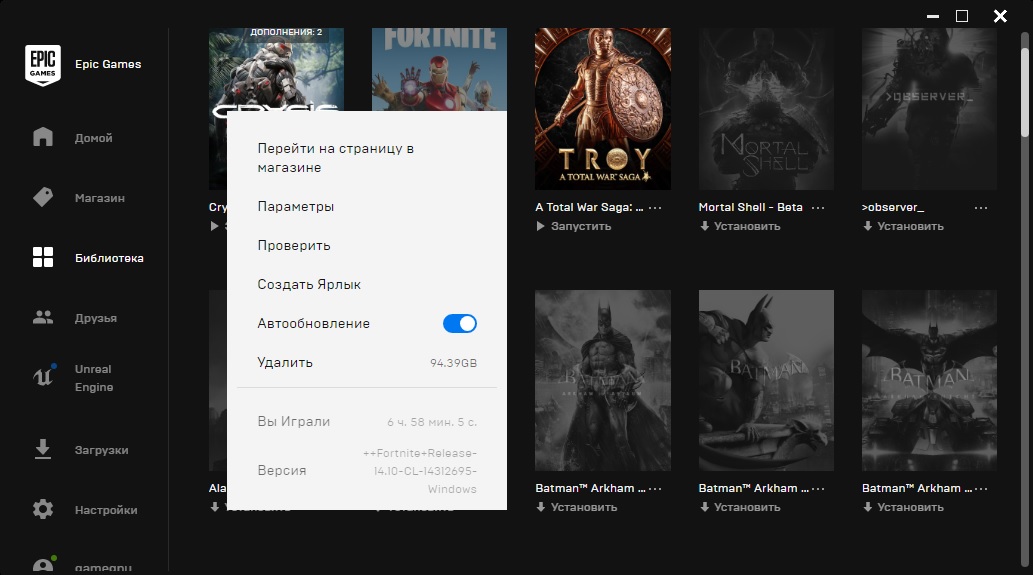This screenshot has height=575, width=1033.
Task: Click the ++Fortnite+Release version string
Action: (420, 471)
